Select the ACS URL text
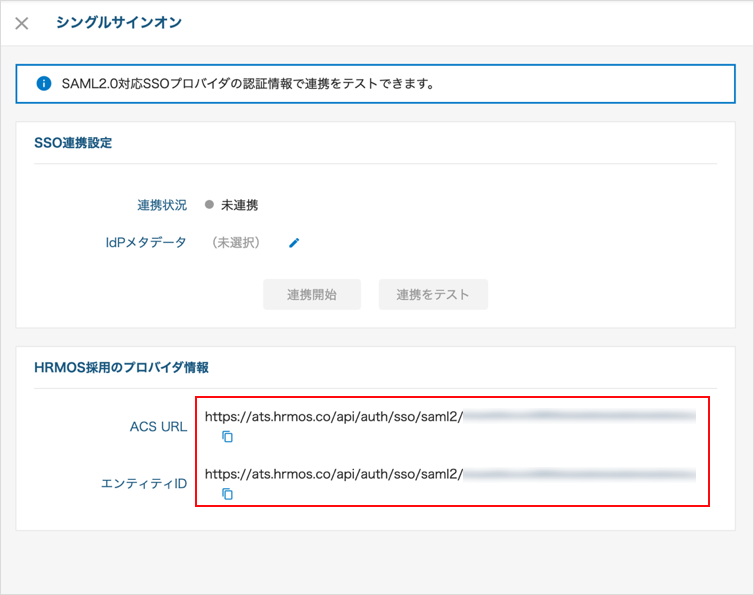This screenshot has height=595, width=754. (450, 417)
